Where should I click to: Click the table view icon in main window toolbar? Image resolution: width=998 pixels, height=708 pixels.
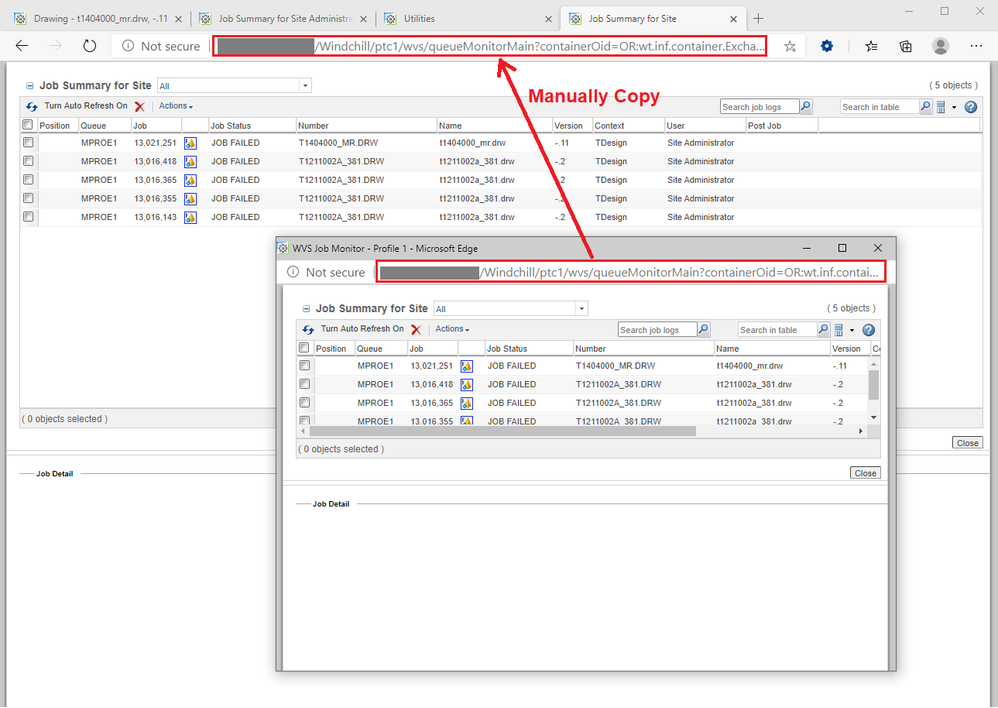(x=942, y=107)
